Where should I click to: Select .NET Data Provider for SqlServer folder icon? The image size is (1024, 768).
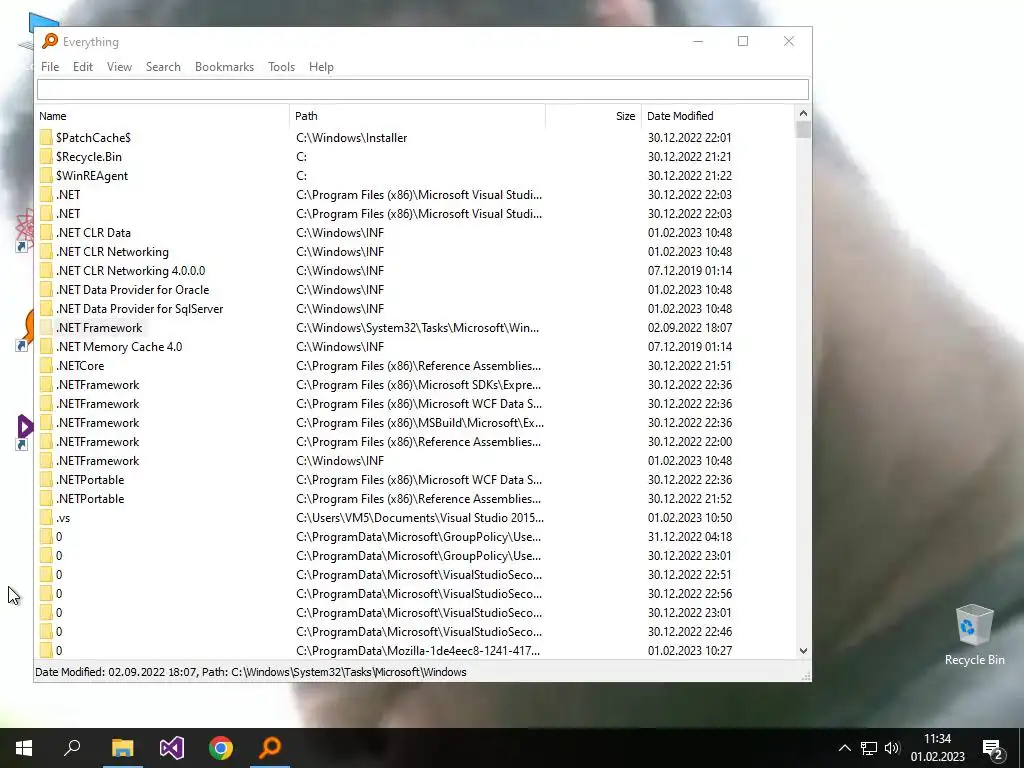[46, 308]
